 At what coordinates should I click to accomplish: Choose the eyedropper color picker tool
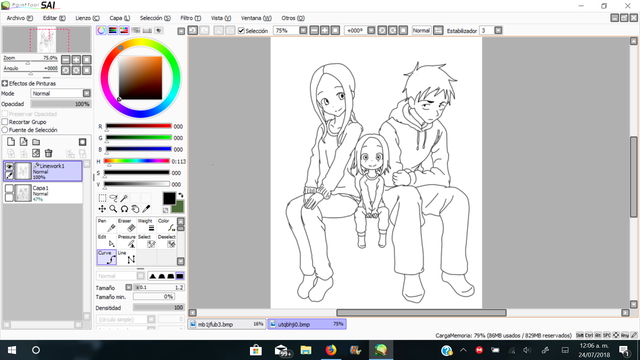(x=146, y=209)
